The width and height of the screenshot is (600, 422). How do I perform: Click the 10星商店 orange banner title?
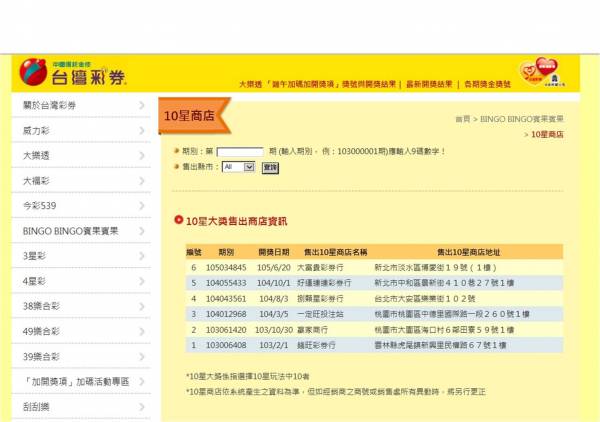click(x=189, y=116)
